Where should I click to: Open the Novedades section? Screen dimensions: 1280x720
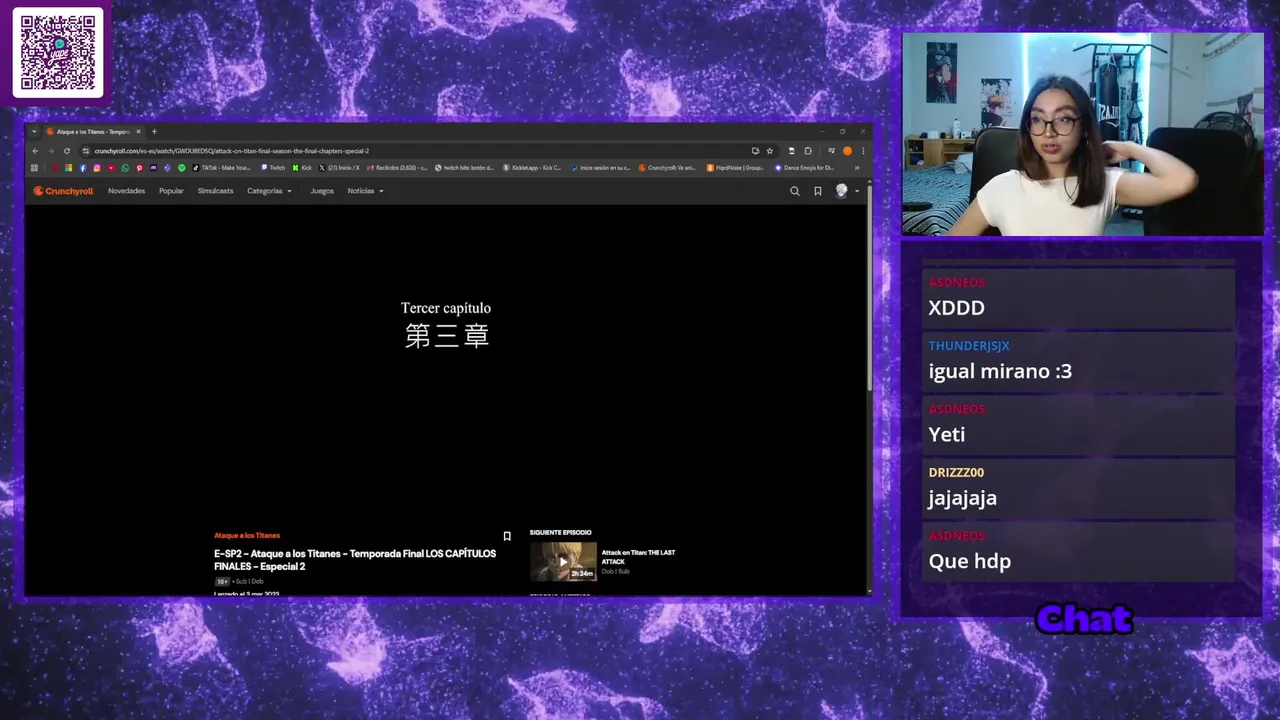[x=127, y=191]
